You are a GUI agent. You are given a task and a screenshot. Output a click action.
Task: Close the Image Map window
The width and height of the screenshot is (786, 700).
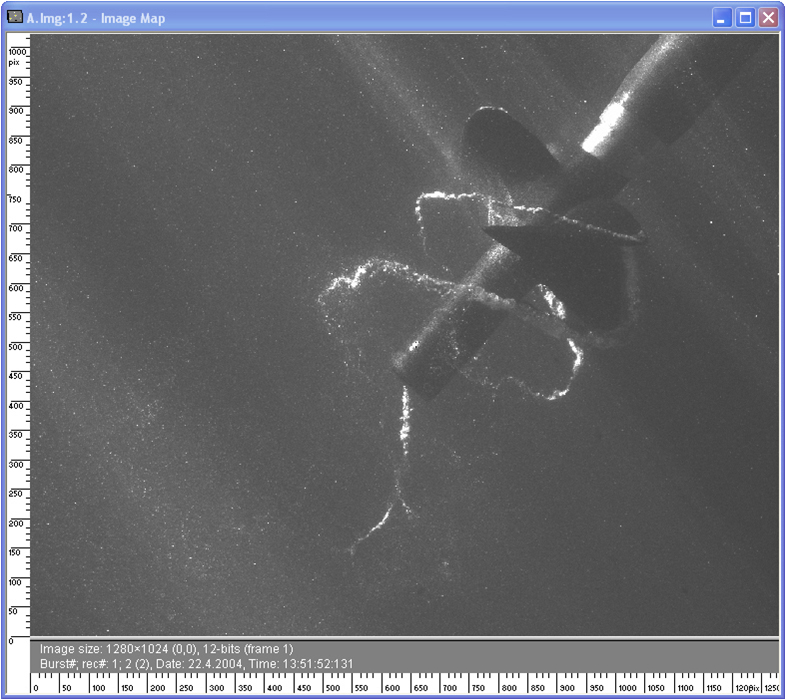click(x=768, y=18)
